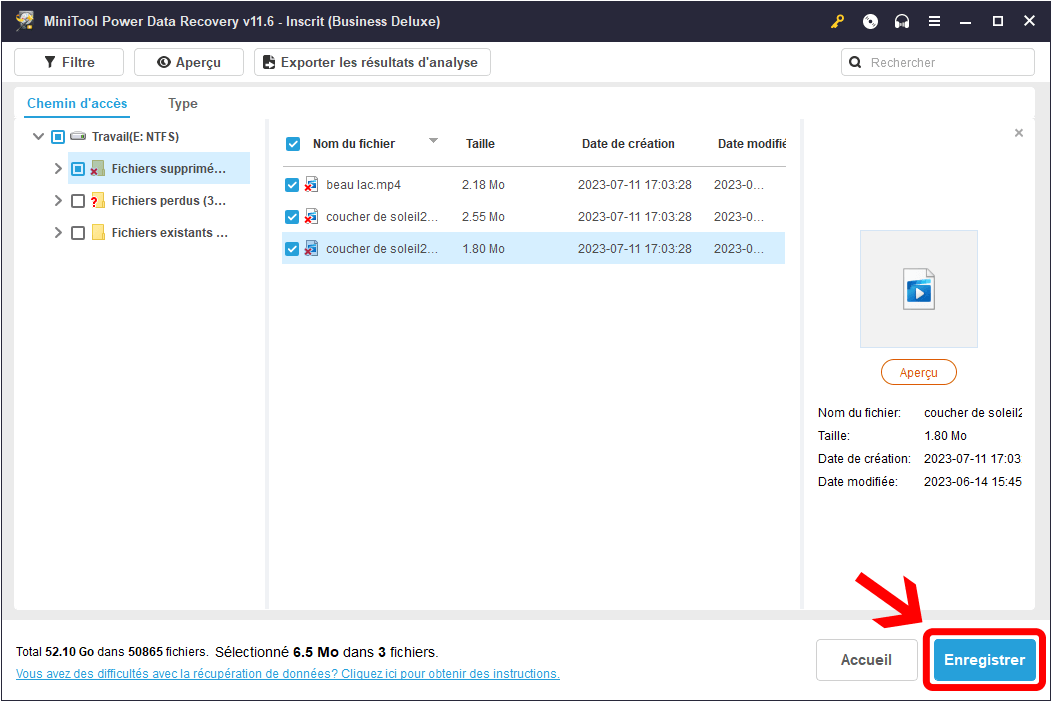Click the video preview thumbnail
The height and width of the screenshot is (703, 1053).
[918, 289]
